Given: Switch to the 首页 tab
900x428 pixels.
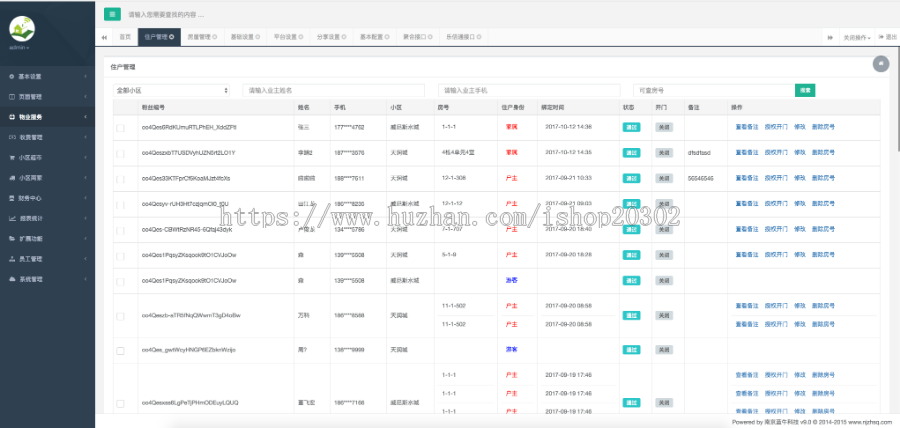Looking at the screenshot, I should tap(125, 37).
